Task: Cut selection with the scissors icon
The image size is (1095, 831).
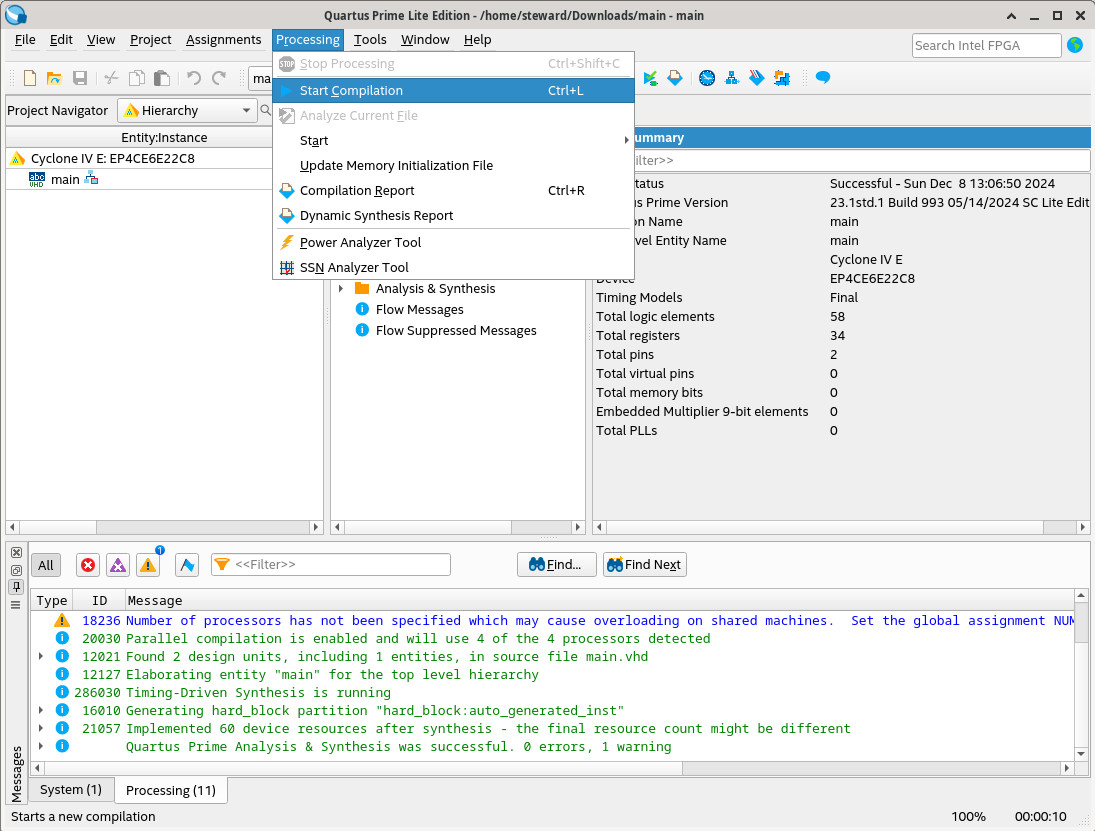Action: click(111, 78)
